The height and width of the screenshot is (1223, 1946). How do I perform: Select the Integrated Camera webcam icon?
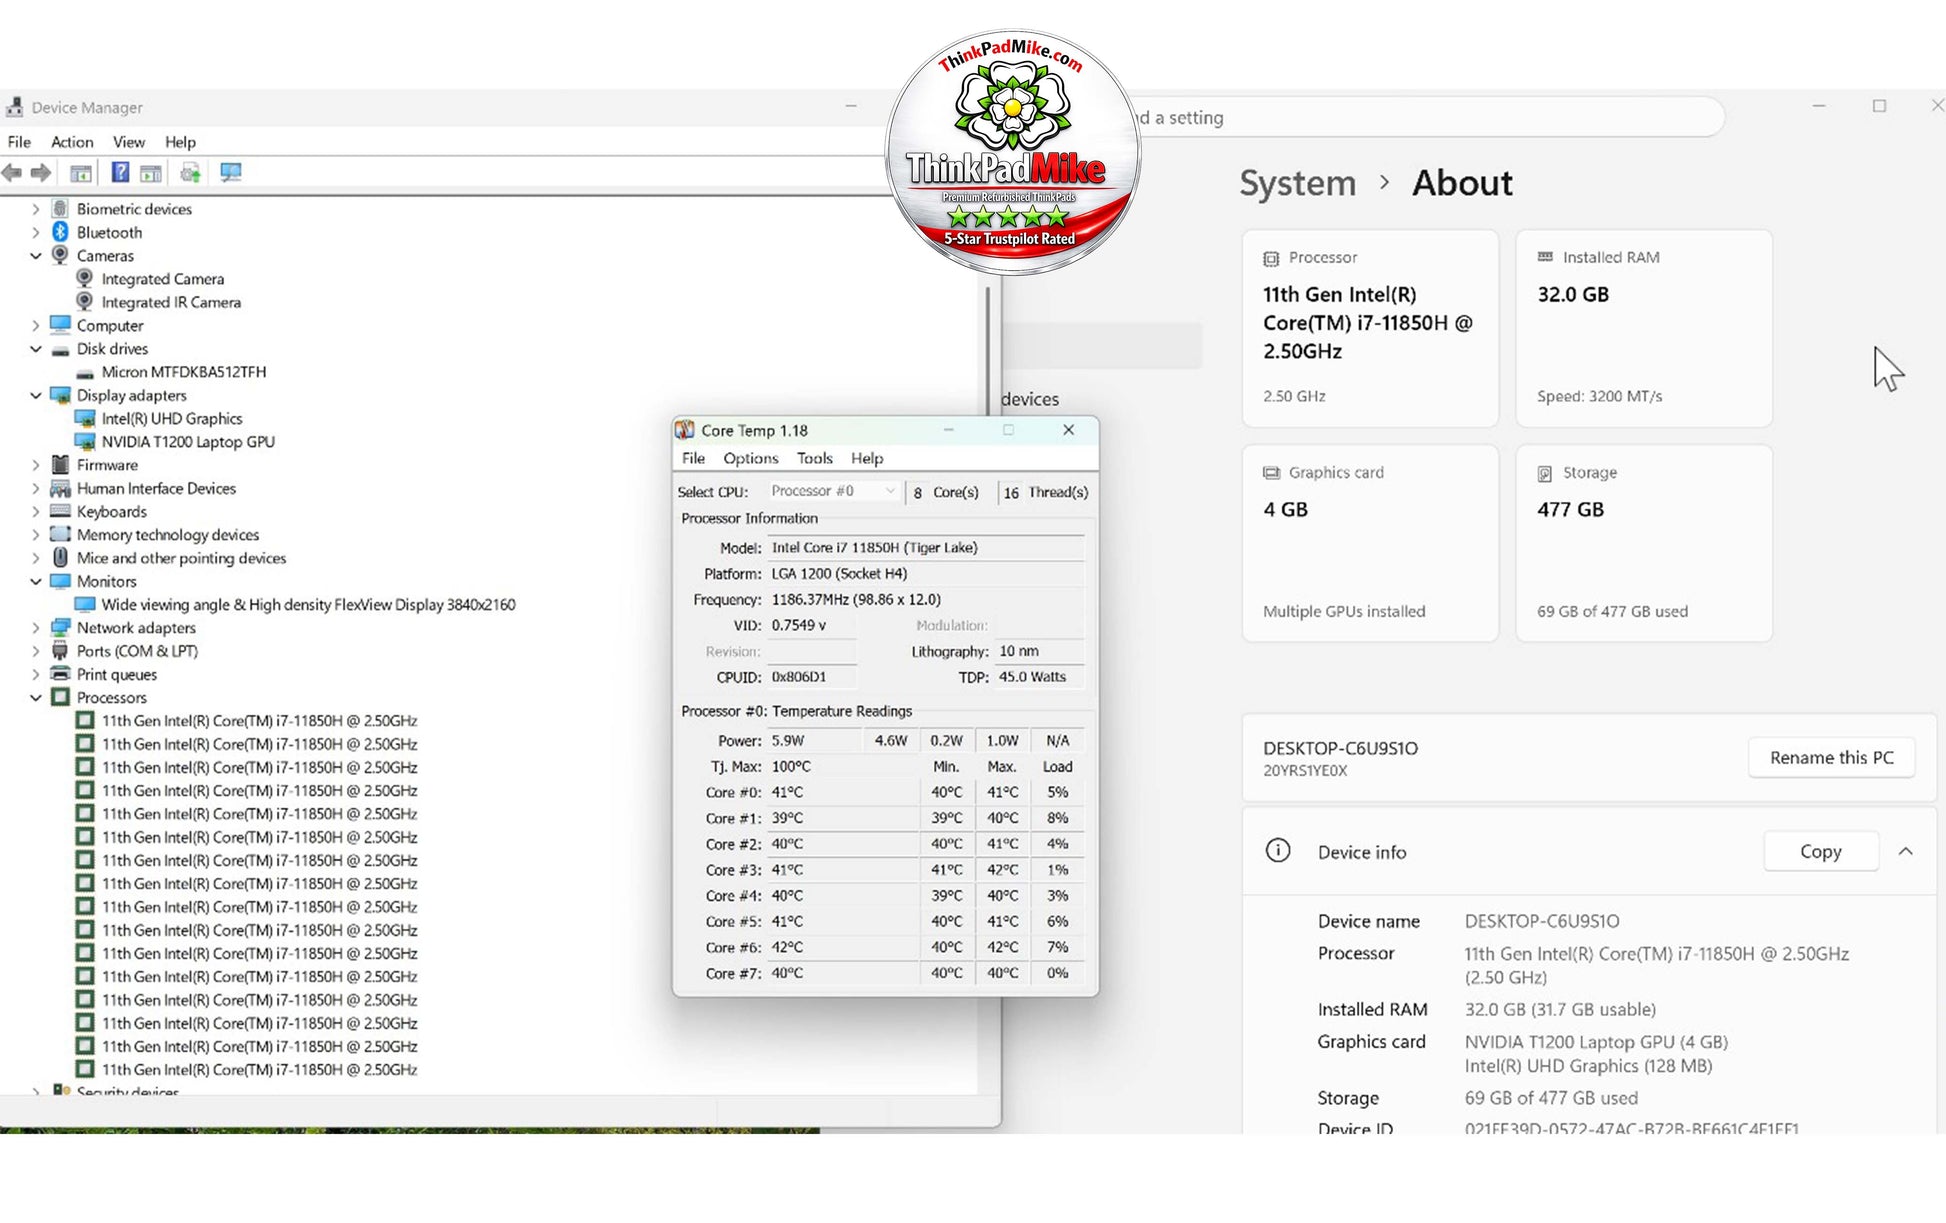pos(85,279)
